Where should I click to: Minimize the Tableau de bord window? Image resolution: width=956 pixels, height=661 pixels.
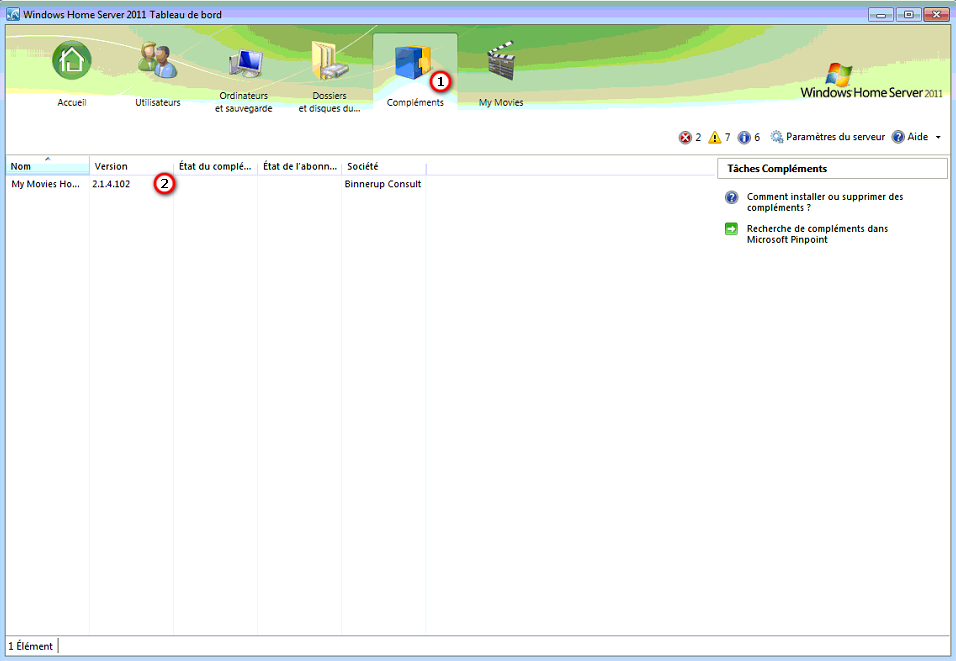(881, 14)
